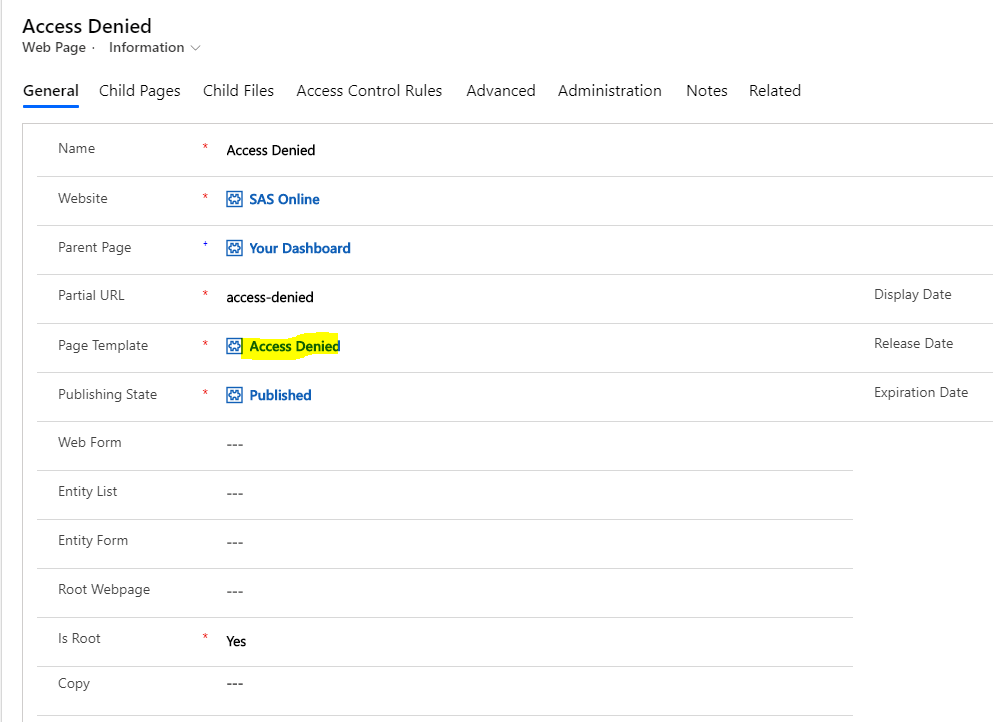Image resolution: width=993 pixels, height=722 pixels.
Task: Open the Child Files tab
Action: [x=238, y=91]
